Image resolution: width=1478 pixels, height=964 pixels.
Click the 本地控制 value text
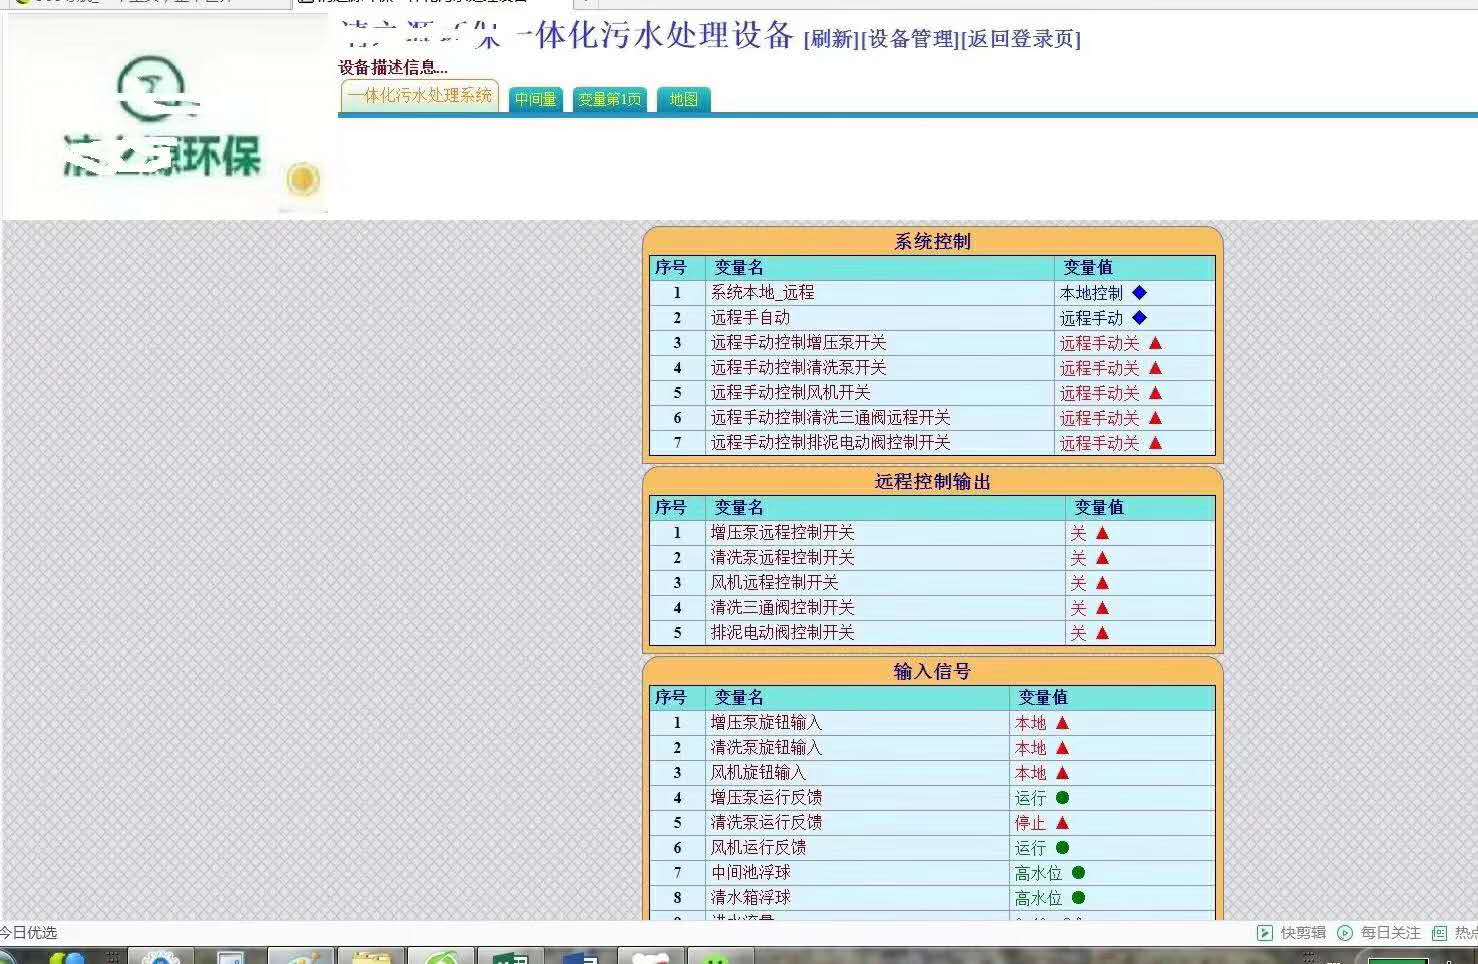point(1092,293)
